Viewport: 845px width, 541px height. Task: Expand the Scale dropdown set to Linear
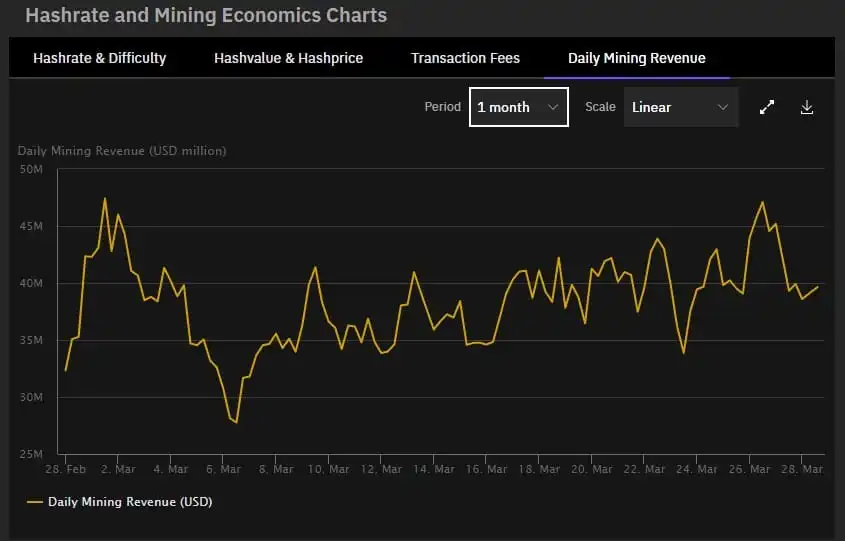(x=680, y=107)
